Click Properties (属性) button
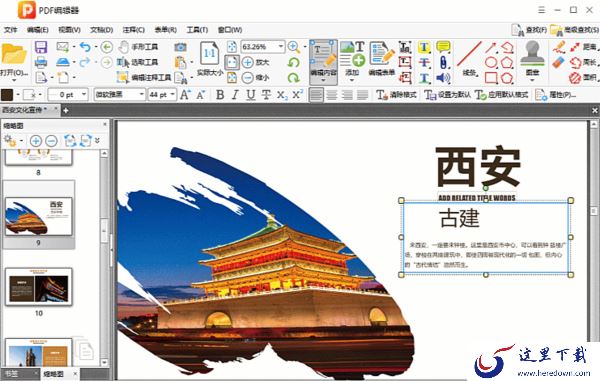Screen dimensions: 600x381 555,94
